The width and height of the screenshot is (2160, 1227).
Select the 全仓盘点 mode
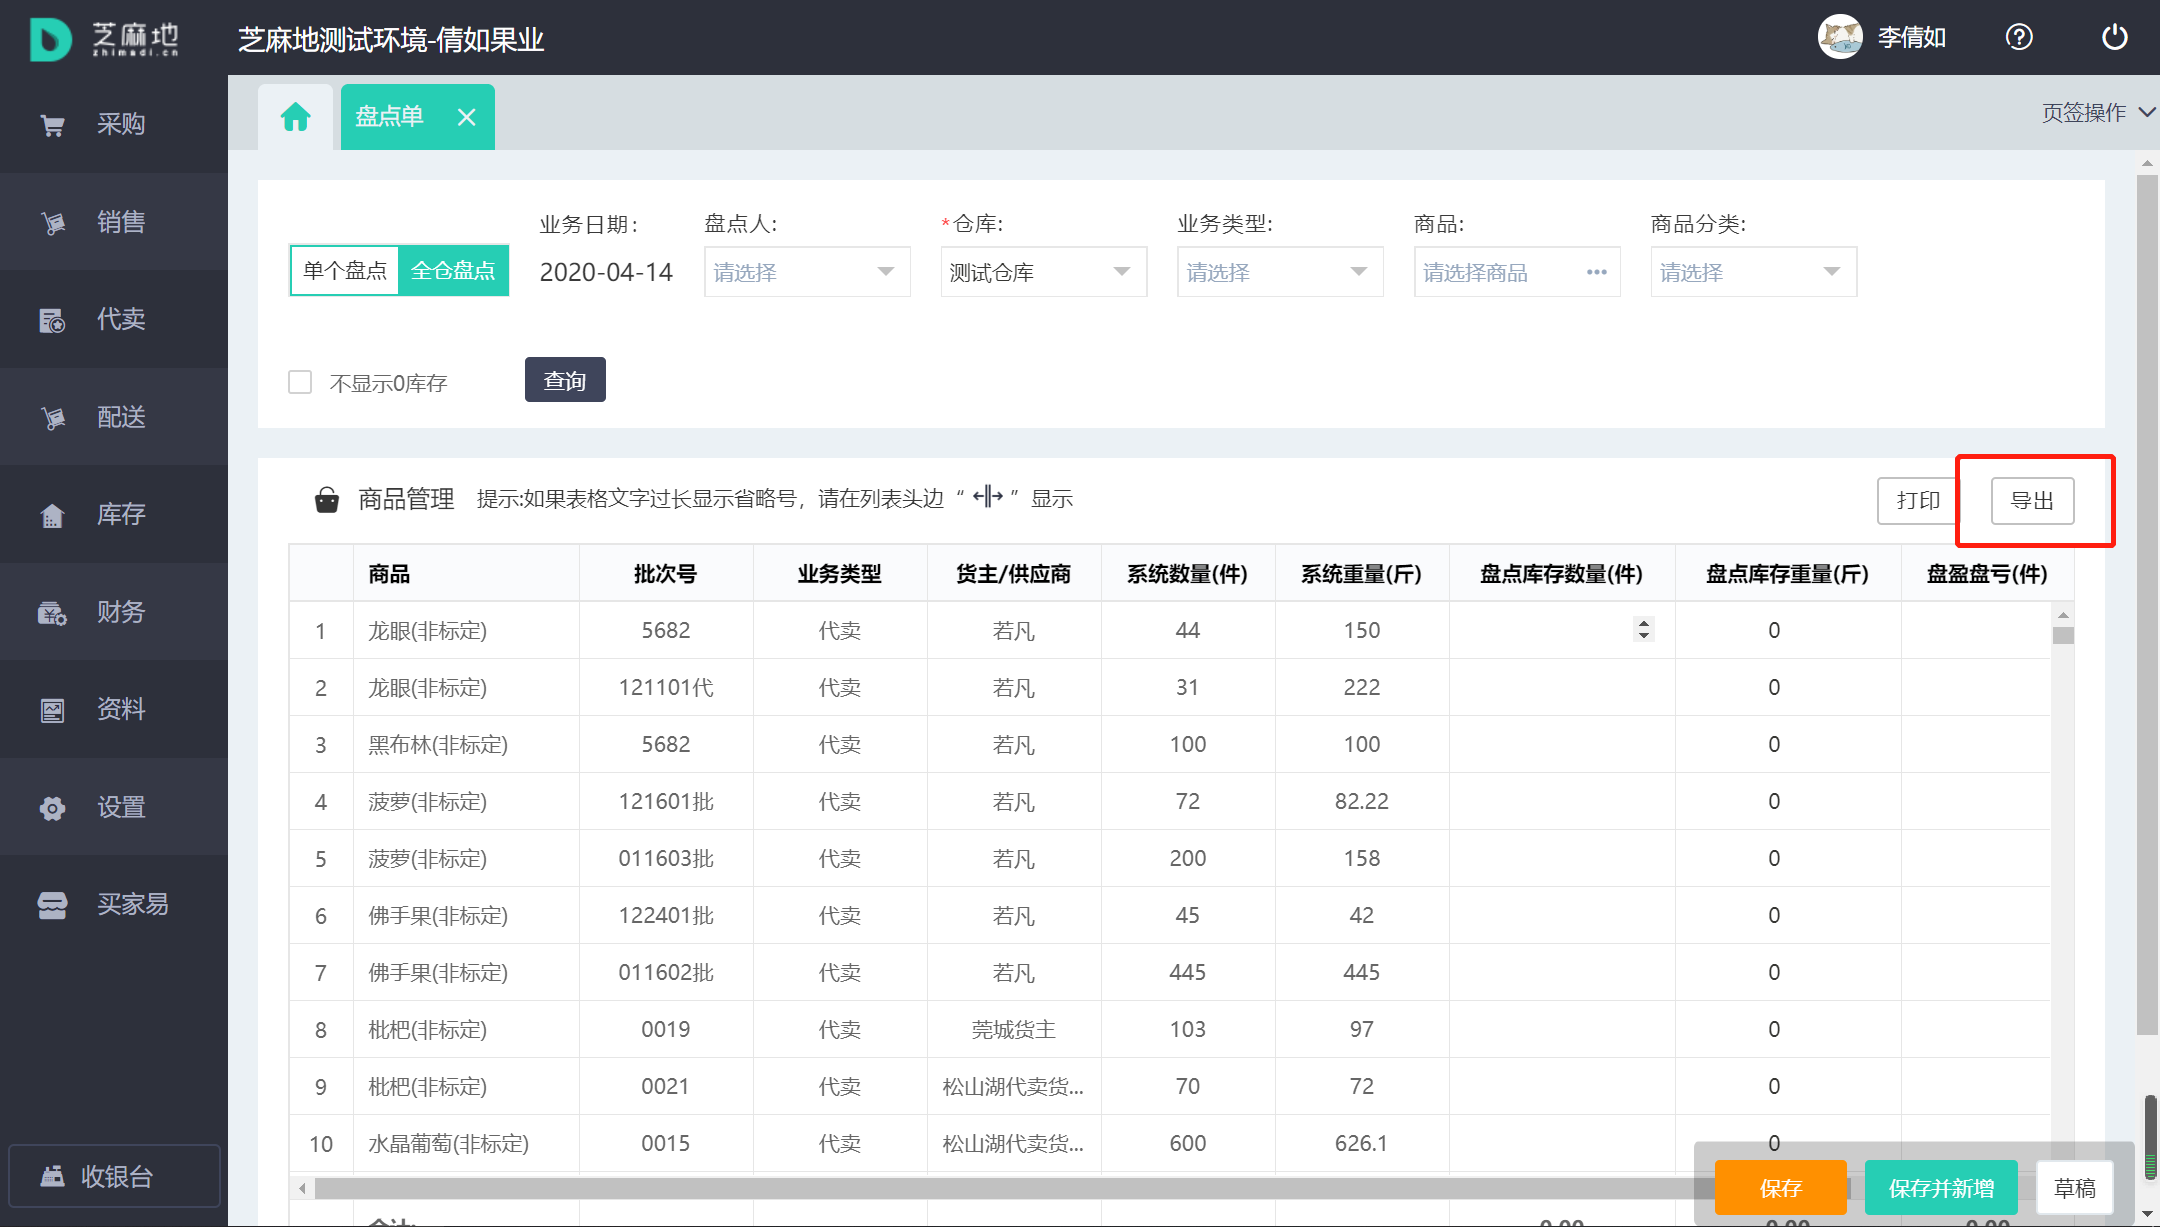[453, 271]
